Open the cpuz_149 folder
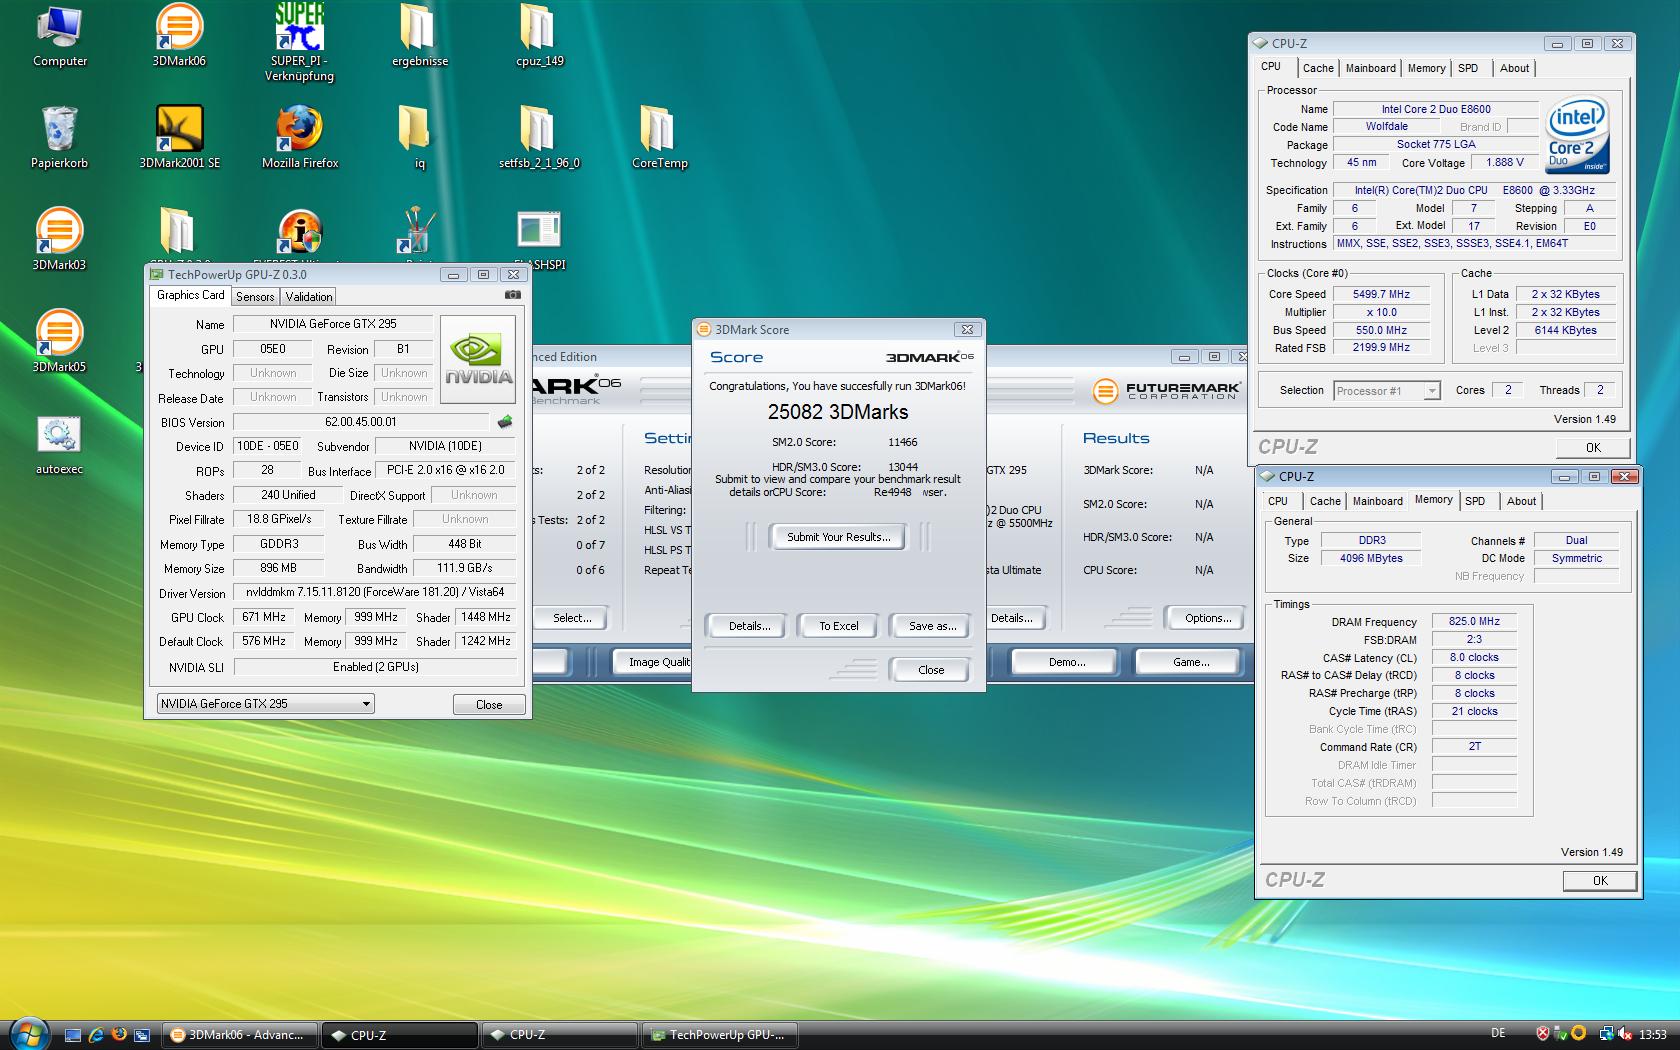The height and width of the screenshot is (1050, 1680). (x=539, y=36)
